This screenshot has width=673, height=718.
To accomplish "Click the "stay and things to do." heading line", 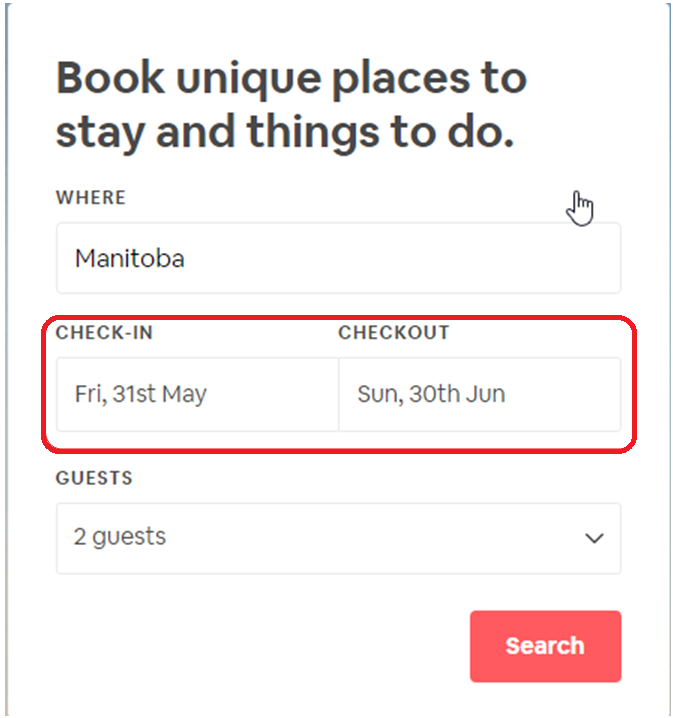I will 285,132.
